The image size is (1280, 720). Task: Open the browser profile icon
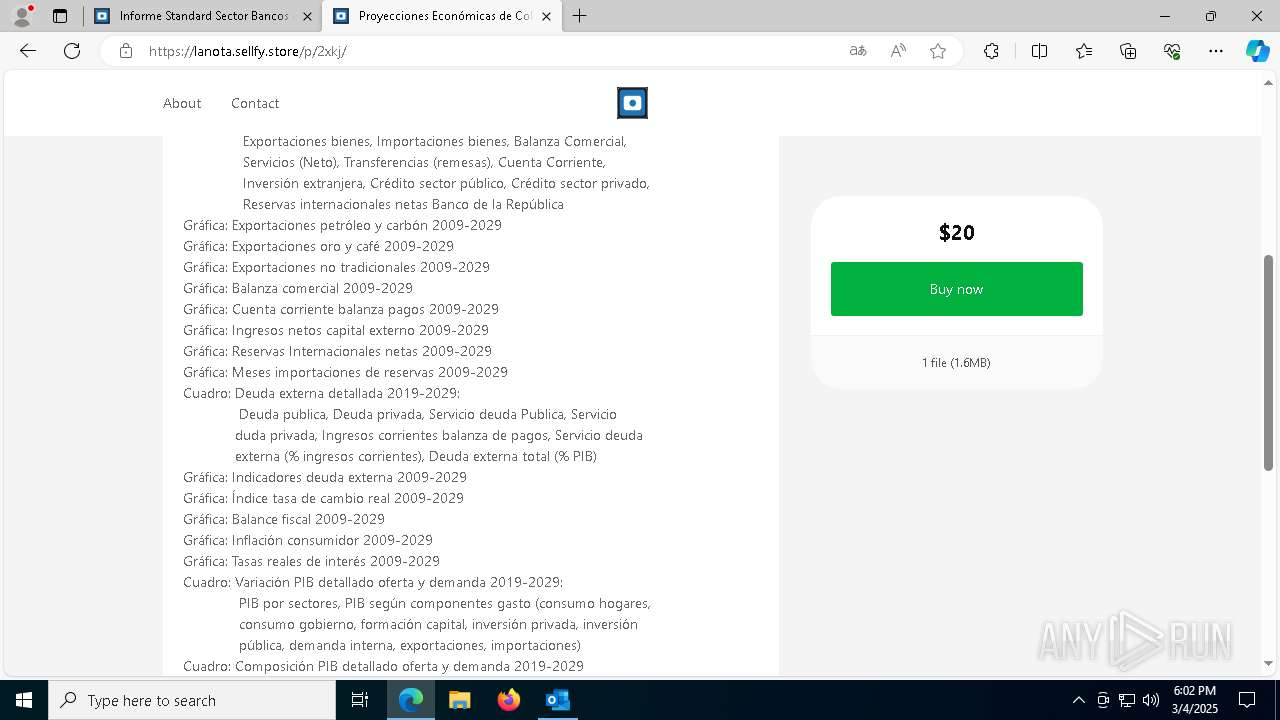pos(22,16)
